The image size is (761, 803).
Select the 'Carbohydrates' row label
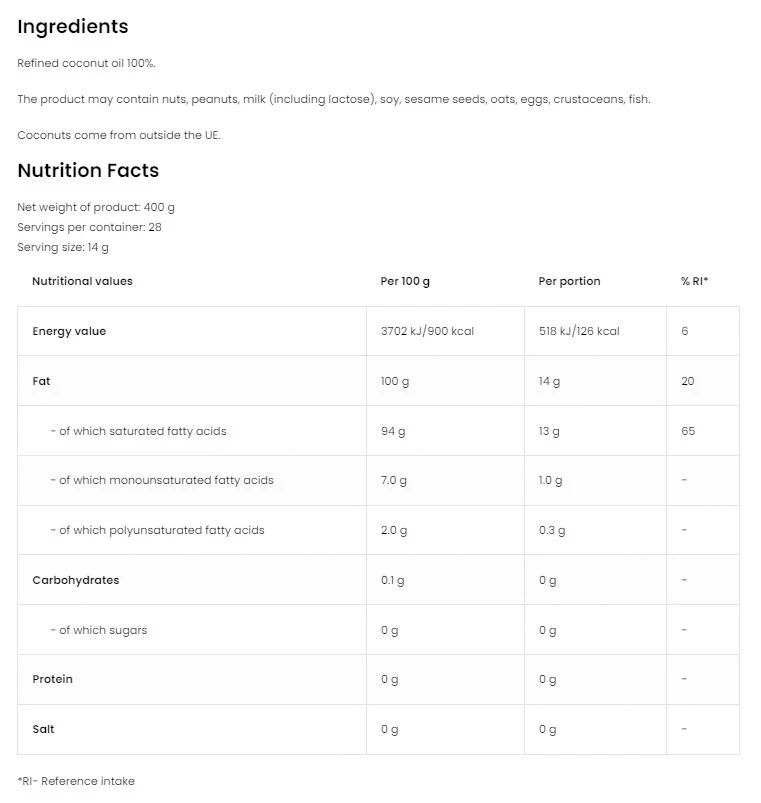tap(76, 580)
